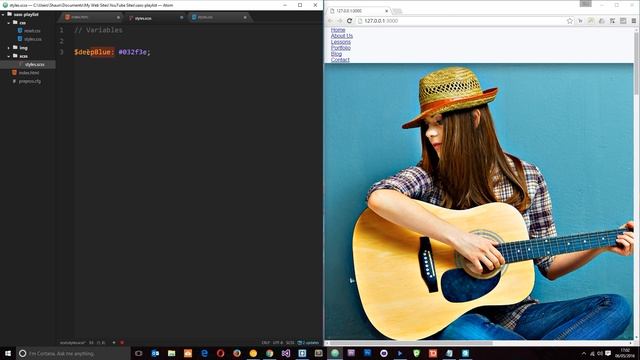Open Task View on the taskbar

(139, 353)
